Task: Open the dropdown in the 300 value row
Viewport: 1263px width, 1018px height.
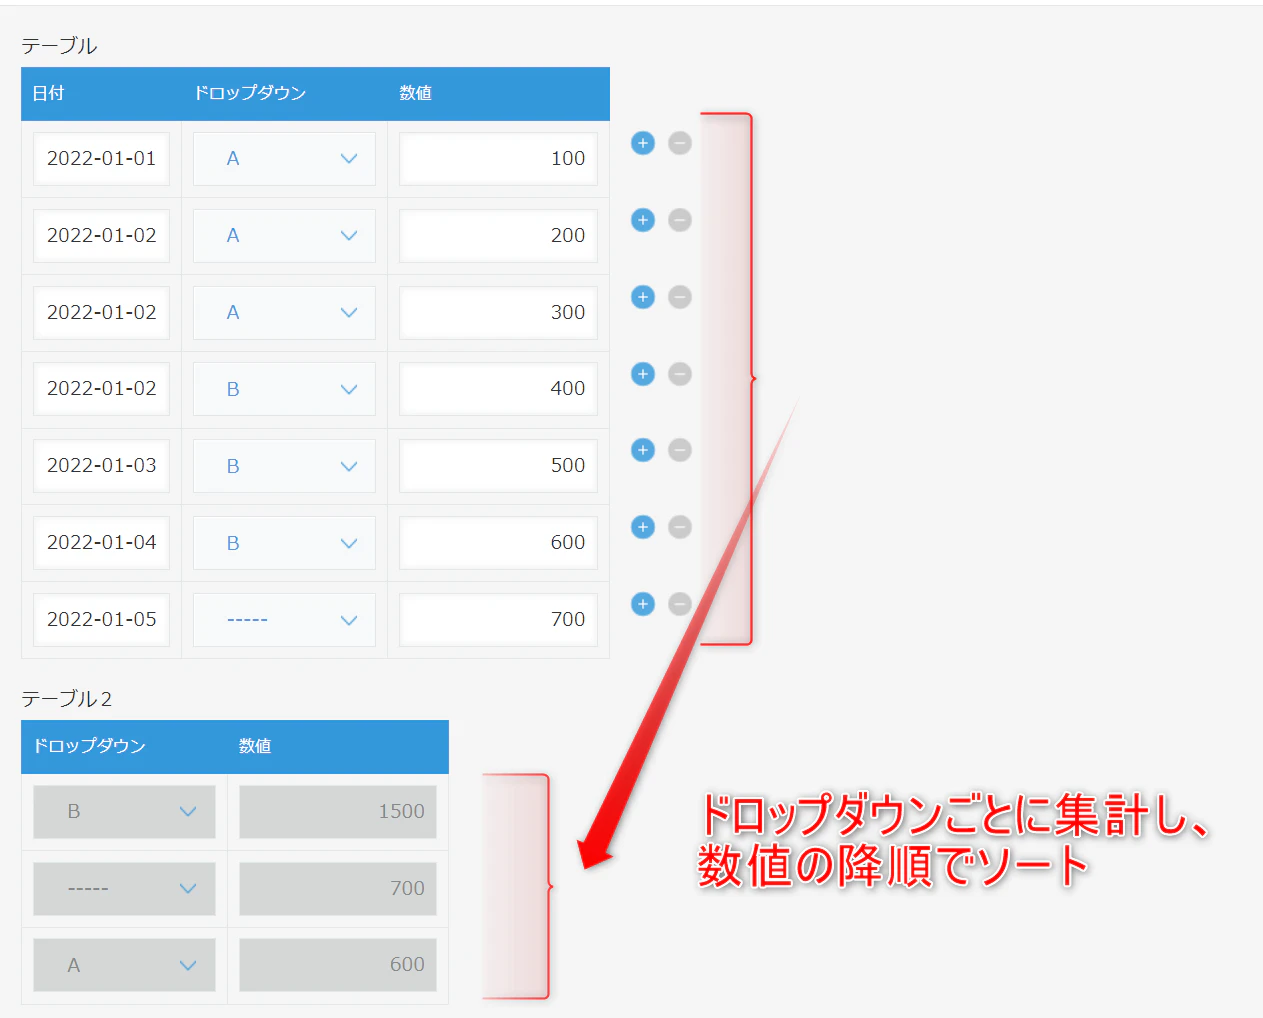Action: point(284,313)
